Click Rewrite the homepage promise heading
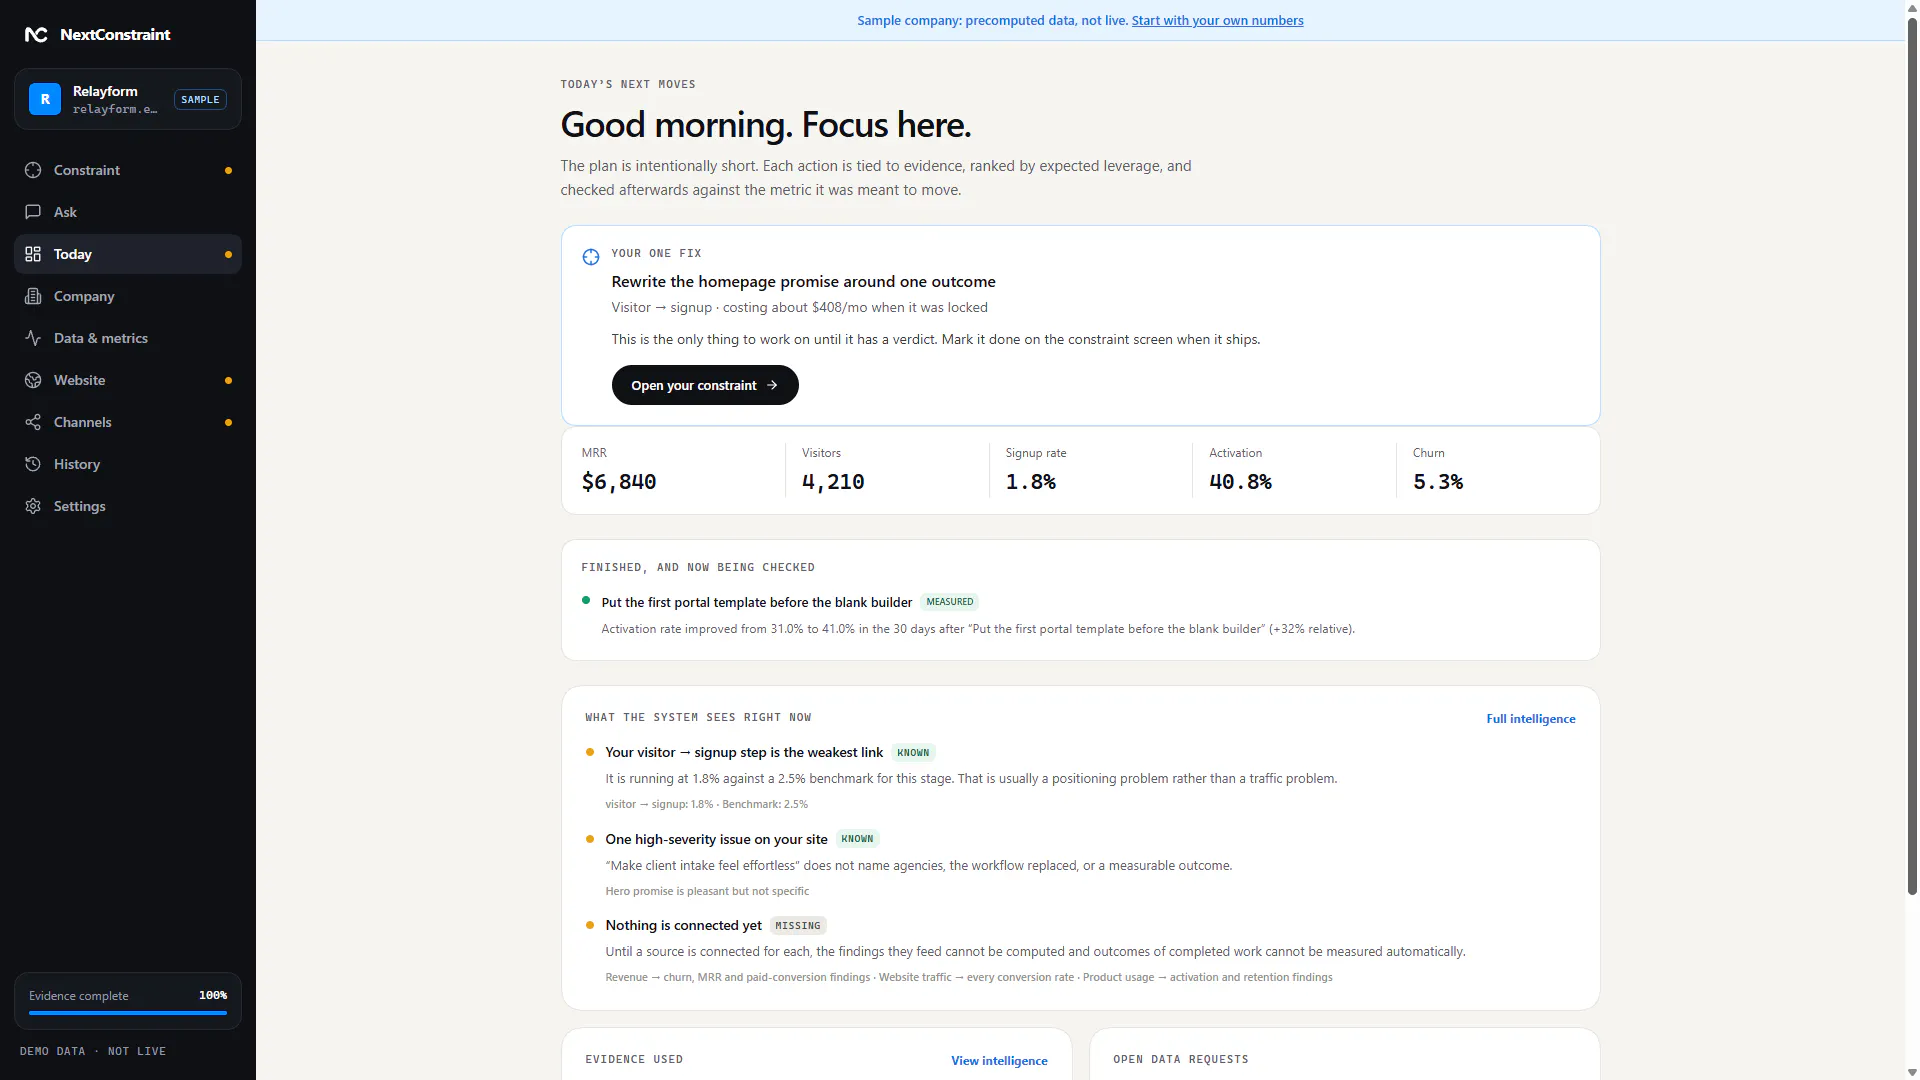This screenshot has height=1080, width=1920. pyautogui.click(x=804, y=282)
